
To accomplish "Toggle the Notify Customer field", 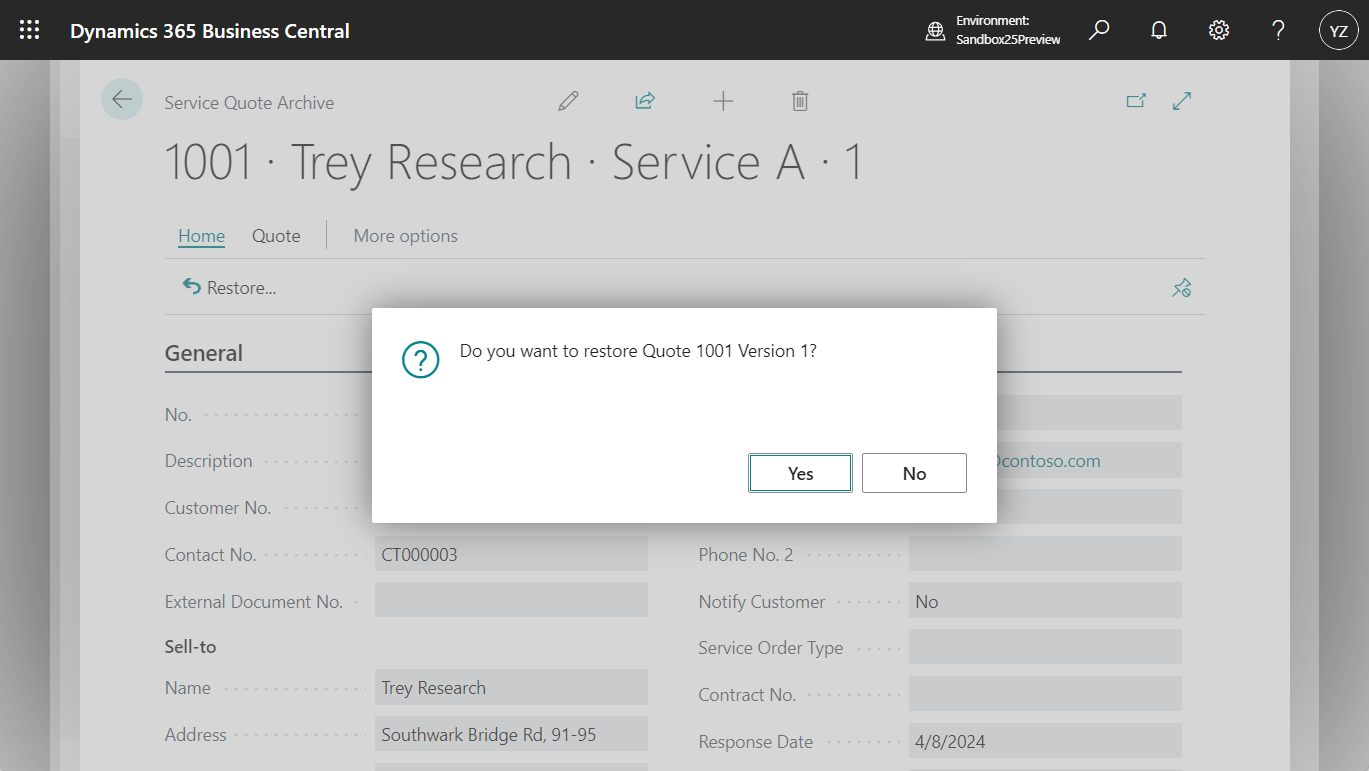I will coord(1045,601).
